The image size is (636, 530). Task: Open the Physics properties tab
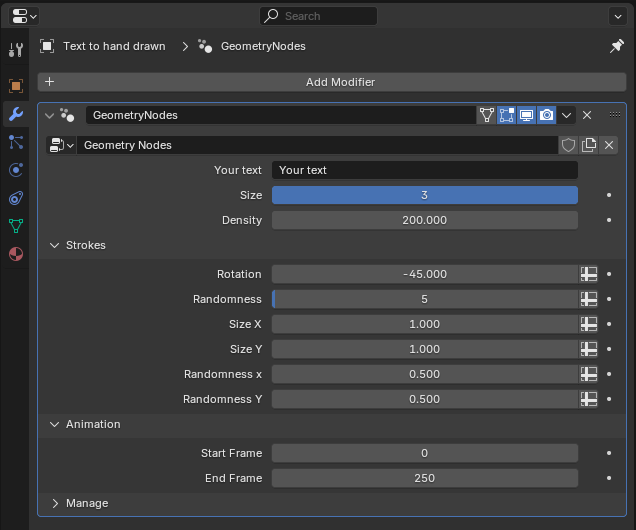click(16, 170)
